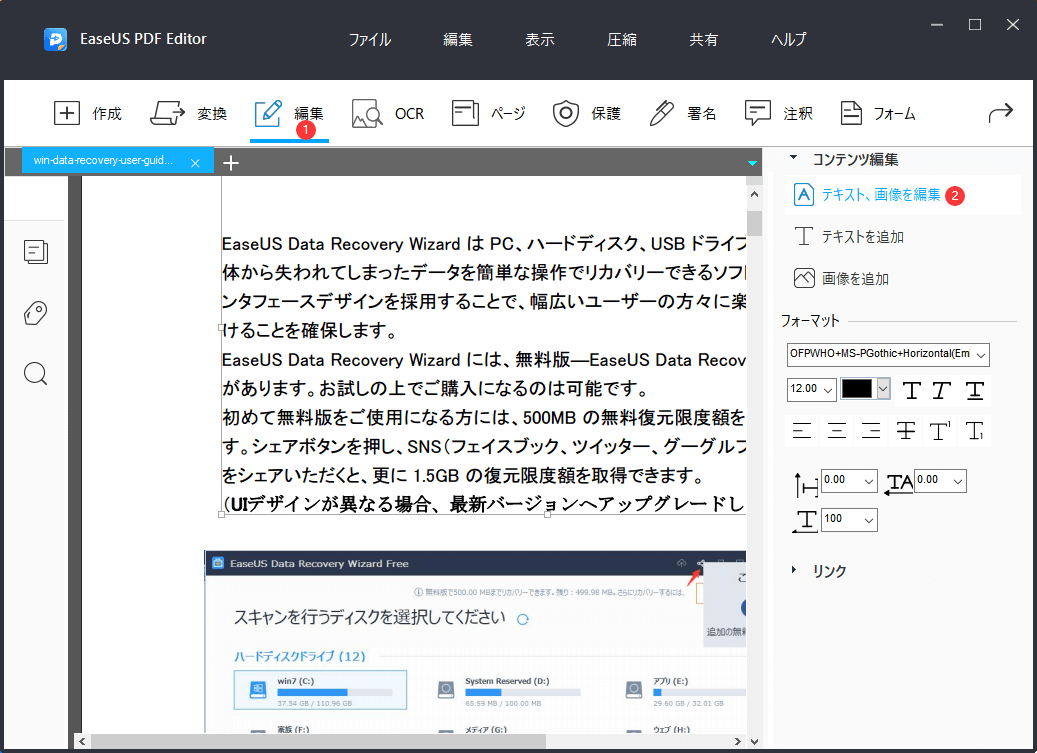Open the ページ (Page) tool
The height and width of the screenshot is (753, 1037).
488,113
